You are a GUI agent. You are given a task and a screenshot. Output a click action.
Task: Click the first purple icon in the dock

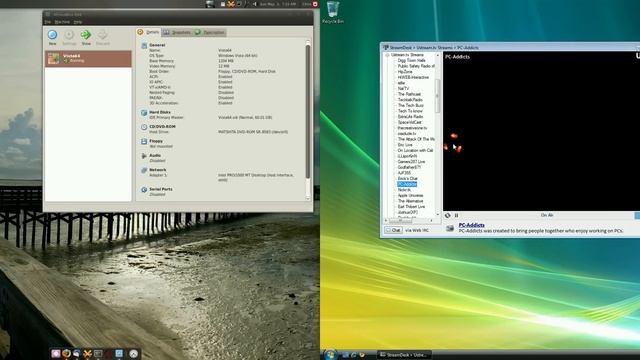point(56,354)
